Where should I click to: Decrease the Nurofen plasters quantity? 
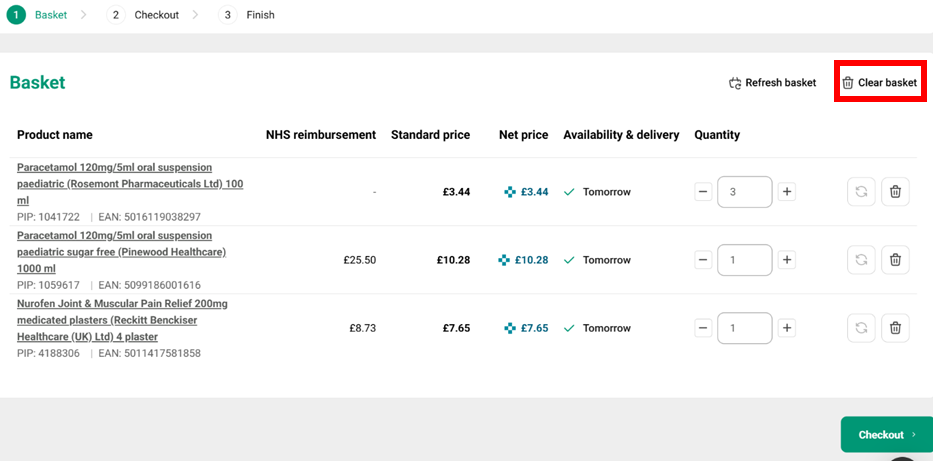[703, 328]
